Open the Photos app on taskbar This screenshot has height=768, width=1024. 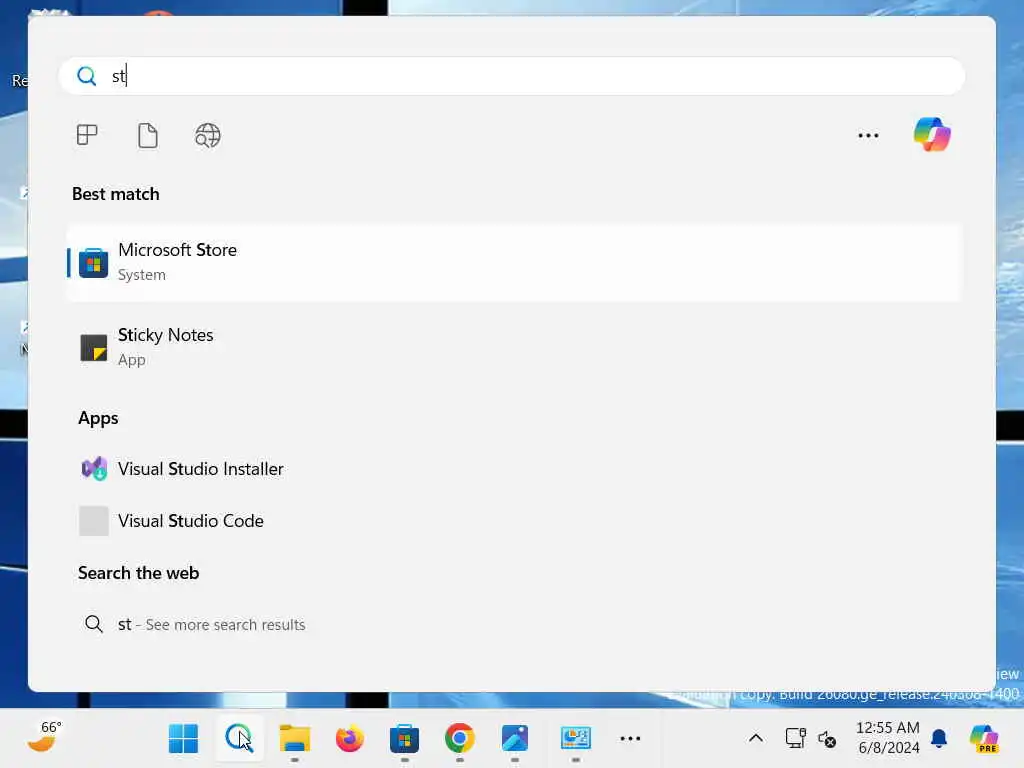coord(515,739)
